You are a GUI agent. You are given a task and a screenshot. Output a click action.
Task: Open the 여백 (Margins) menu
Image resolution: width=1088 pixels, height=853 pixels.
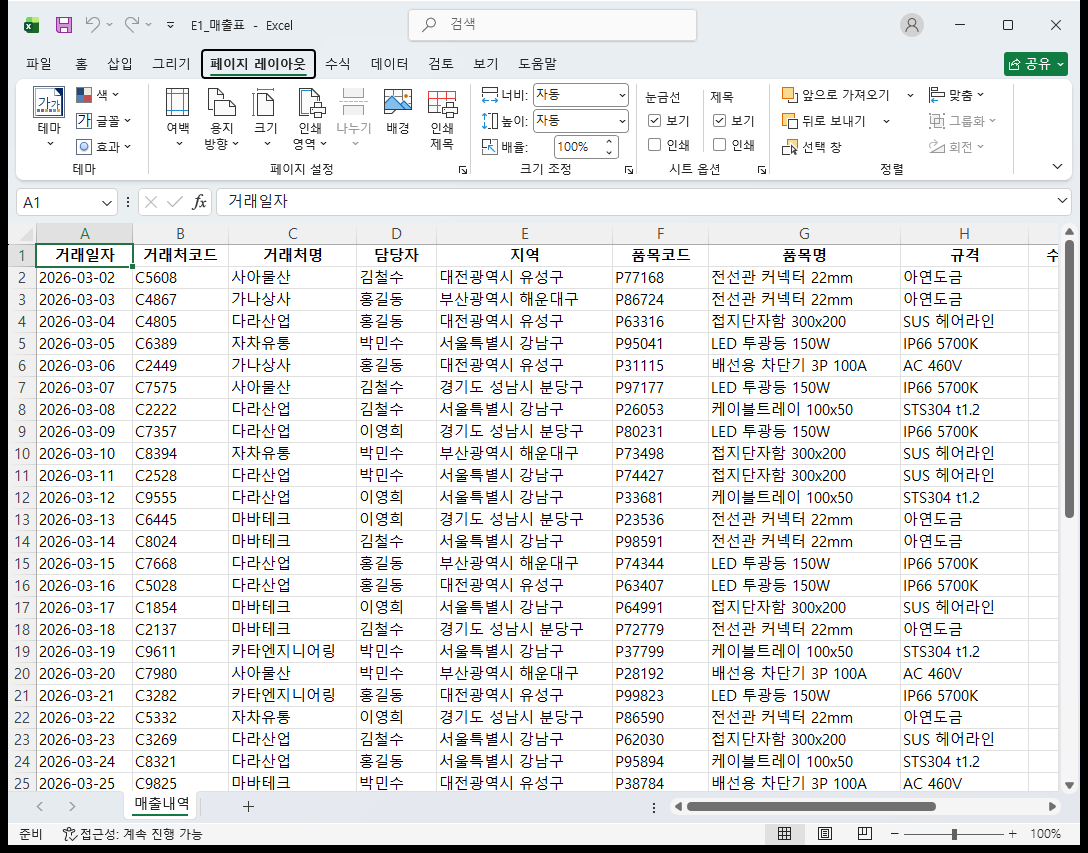pyautogui.click(x=178, y=117)
